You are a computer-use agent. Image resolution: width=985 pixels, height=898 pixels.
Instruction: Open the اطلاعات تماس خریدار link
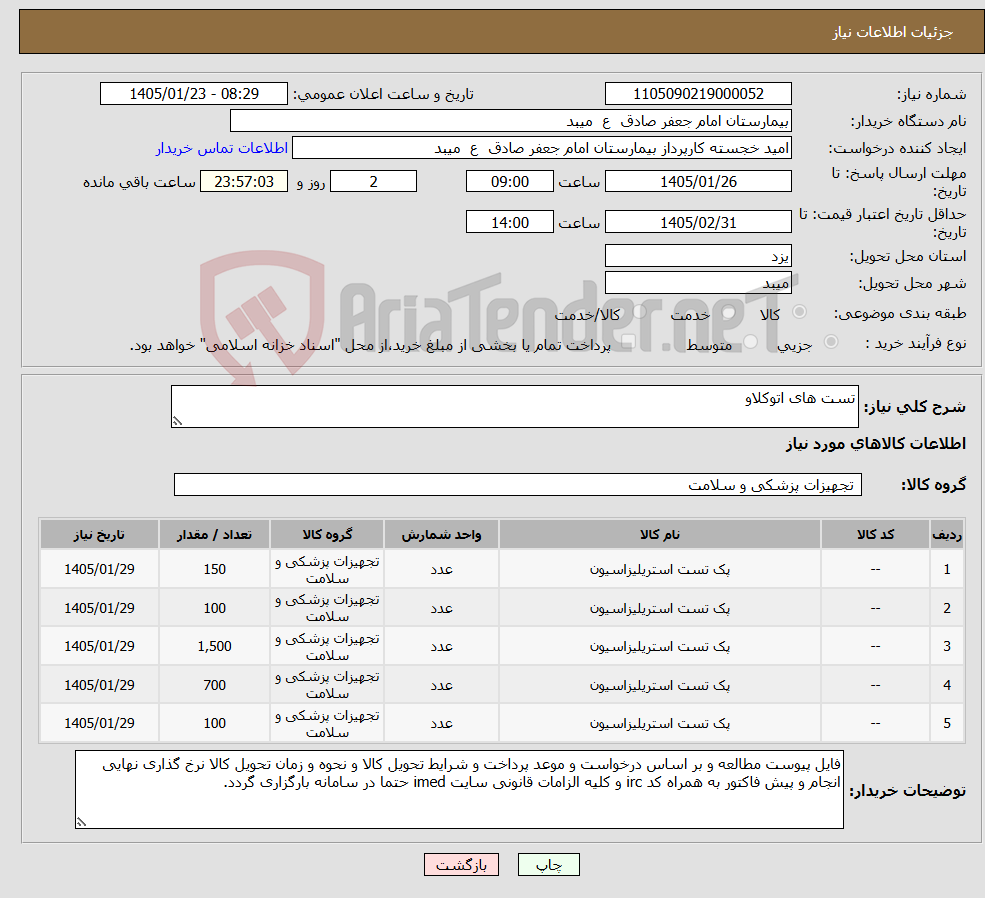(222, 148)
